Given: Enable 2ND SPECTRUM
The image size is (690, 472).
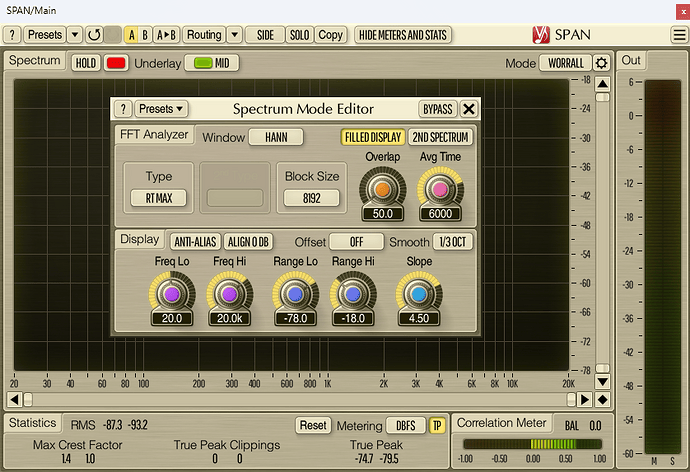Looking at the screenshot, I should [440, 137].
